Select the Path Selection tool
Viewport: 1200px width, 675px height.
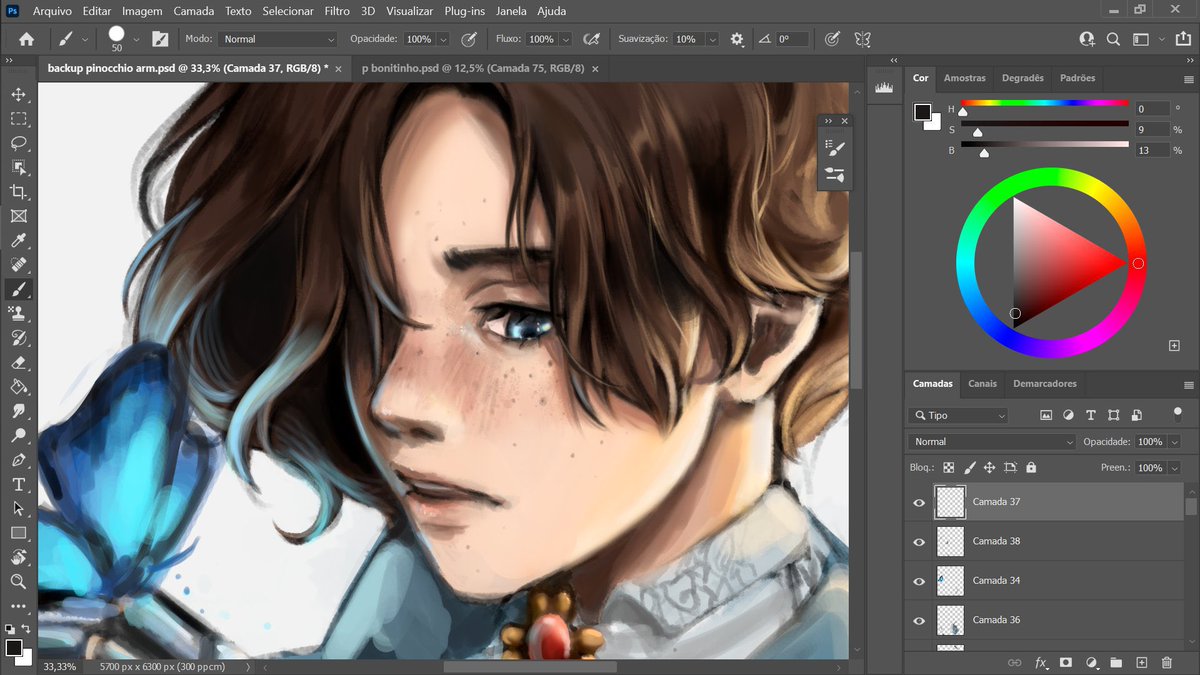18,508
